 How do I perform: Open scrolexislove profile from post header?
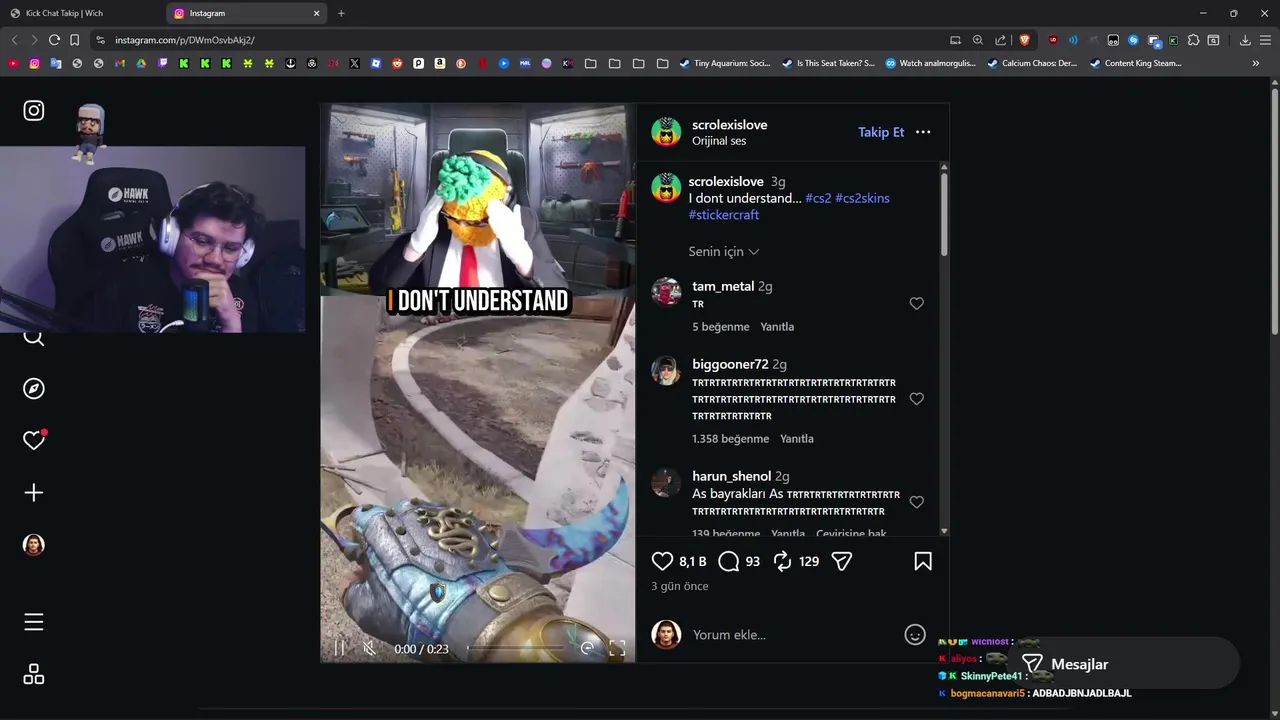[x=729, y=125]
